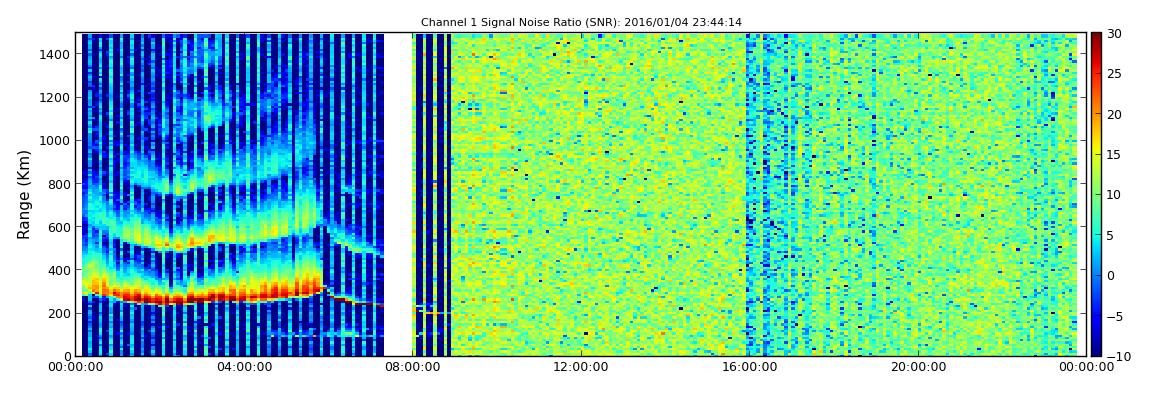Viewport: 1150px width, 407px height.
Task: Click the colorbar tick label 25
Action: tap(1115, 74)
